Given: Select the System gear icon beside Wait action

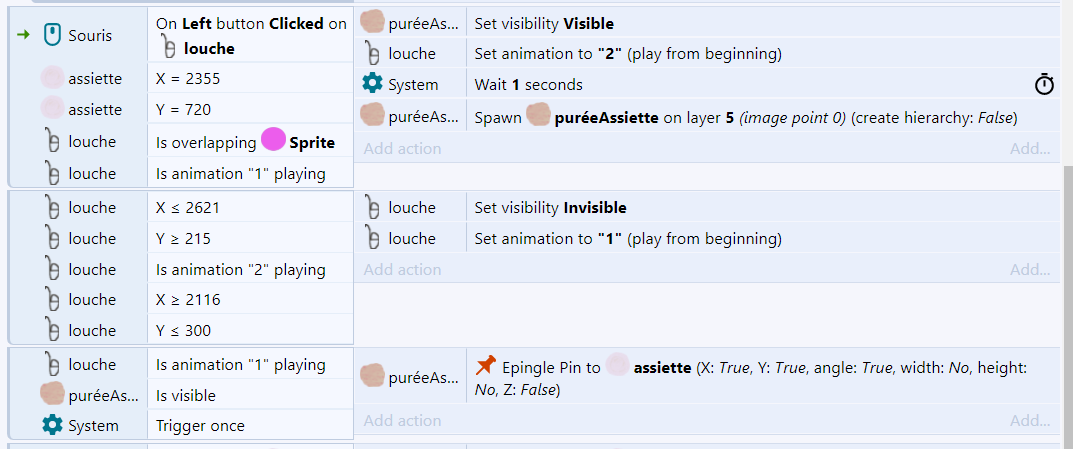Looking at the screenshot, I should 372,84.
